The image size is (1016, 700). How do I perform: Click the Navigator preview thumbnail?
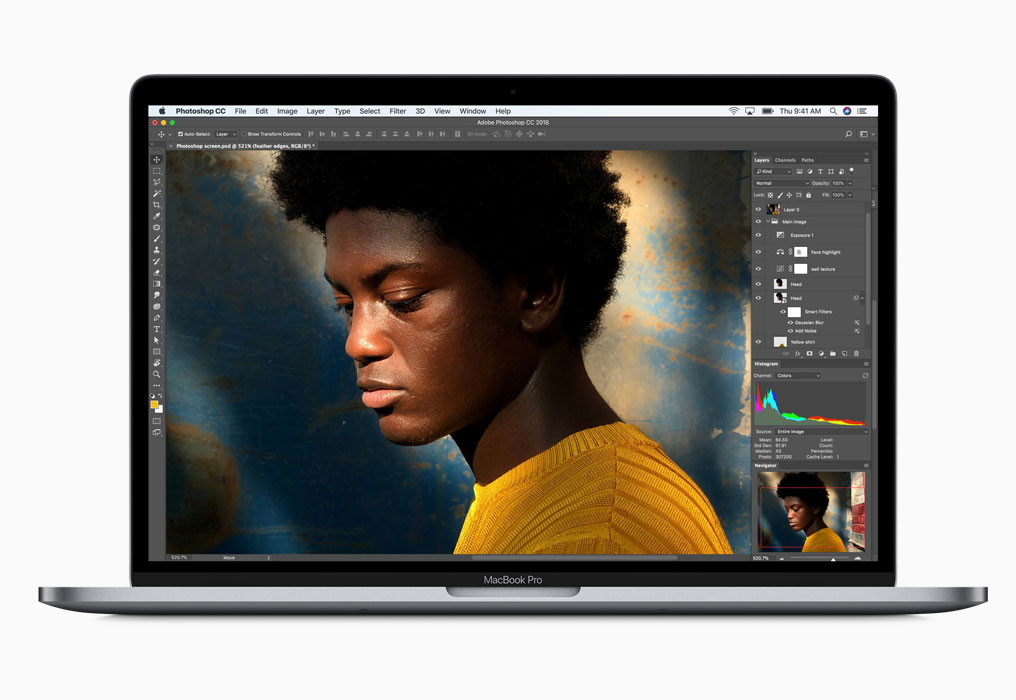(x=811, y=511)
